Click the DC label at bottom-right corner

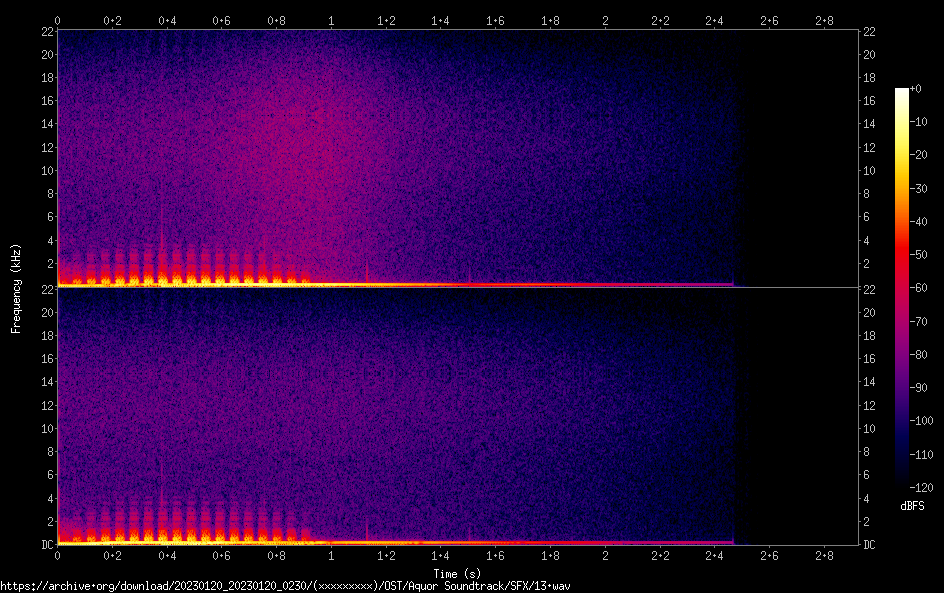[870, 545]
